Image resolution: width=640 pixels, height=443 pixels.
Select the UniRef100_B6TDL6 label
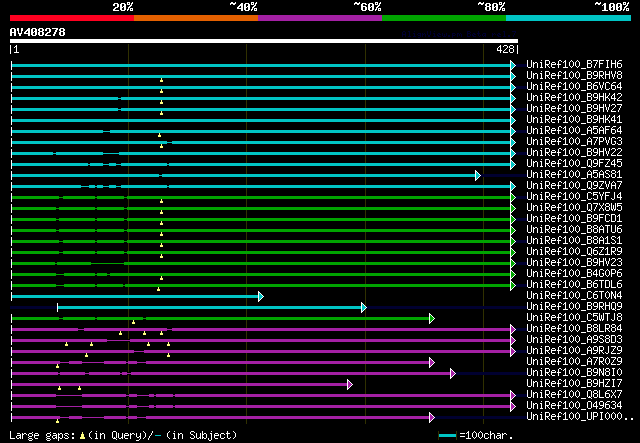point(574,285)
